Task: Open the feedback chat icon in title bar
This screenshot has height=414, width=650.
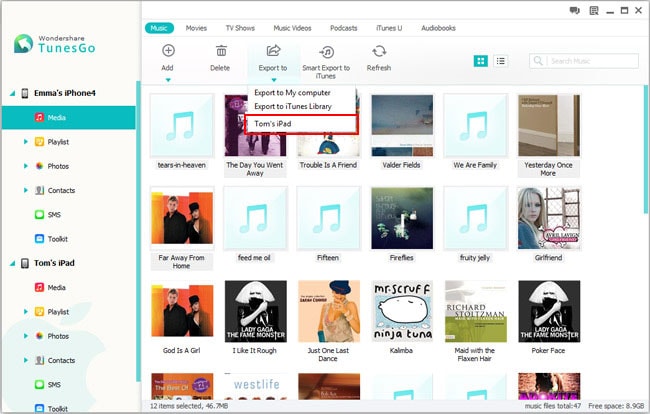Action: coord(574,11)
